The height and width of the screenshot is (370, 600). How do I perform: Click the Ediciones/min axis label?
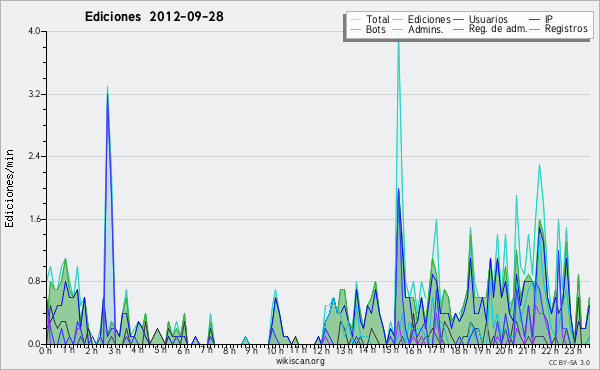(9, 188)
